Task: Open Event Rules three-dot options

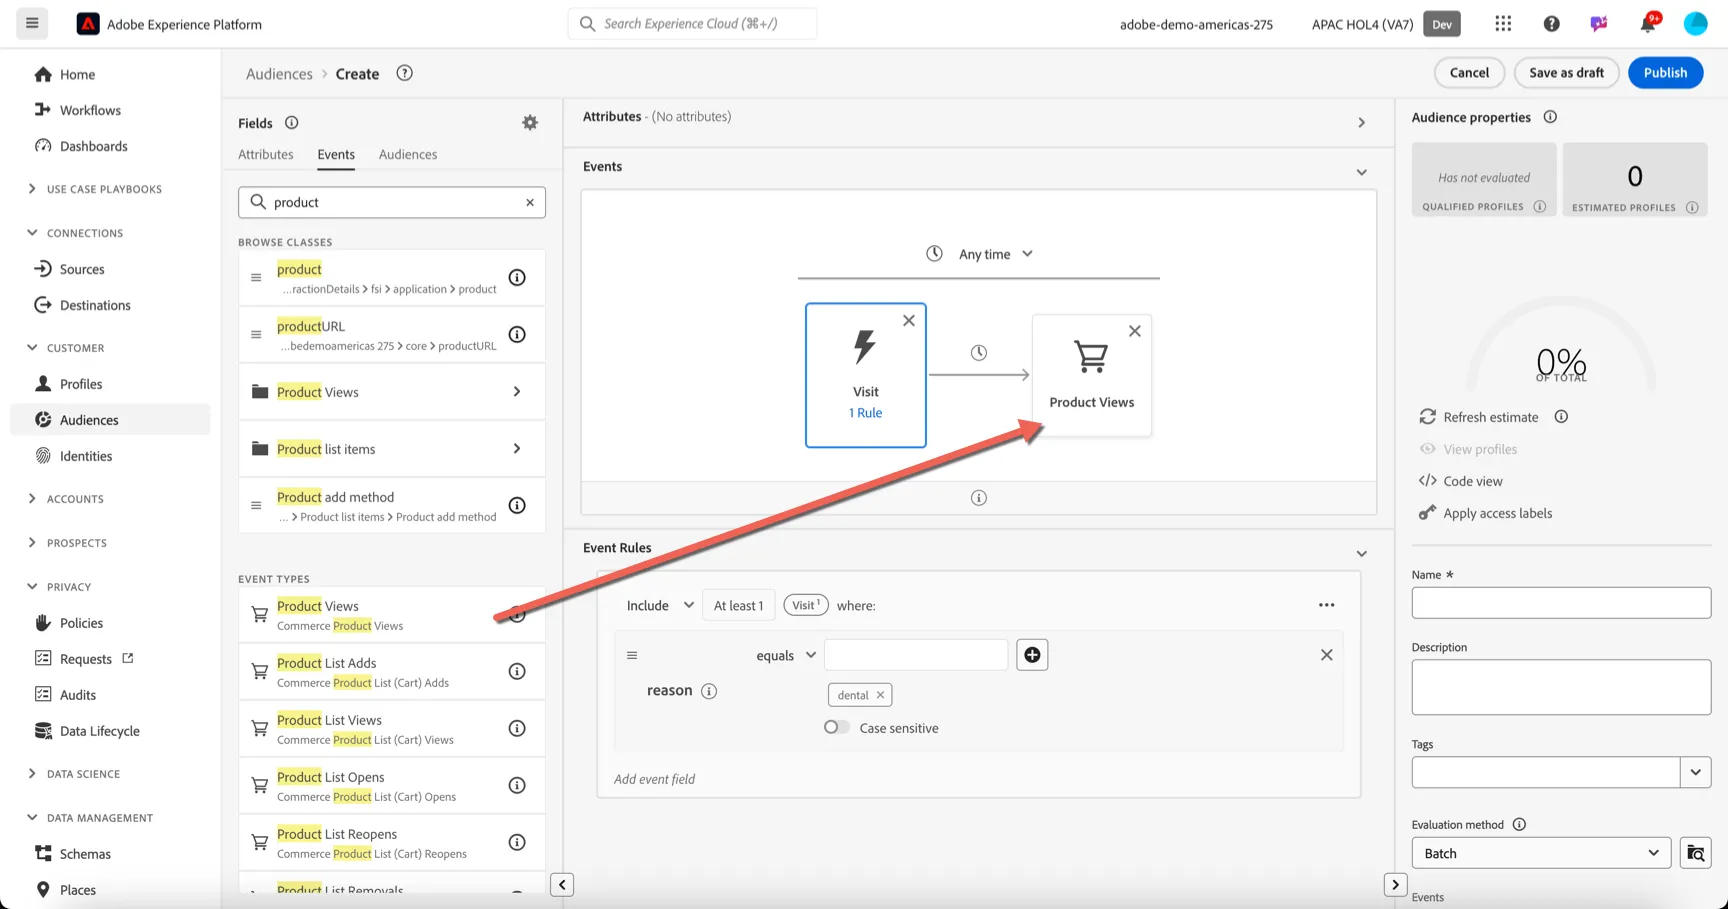Action: click(x=1327, y=605)
